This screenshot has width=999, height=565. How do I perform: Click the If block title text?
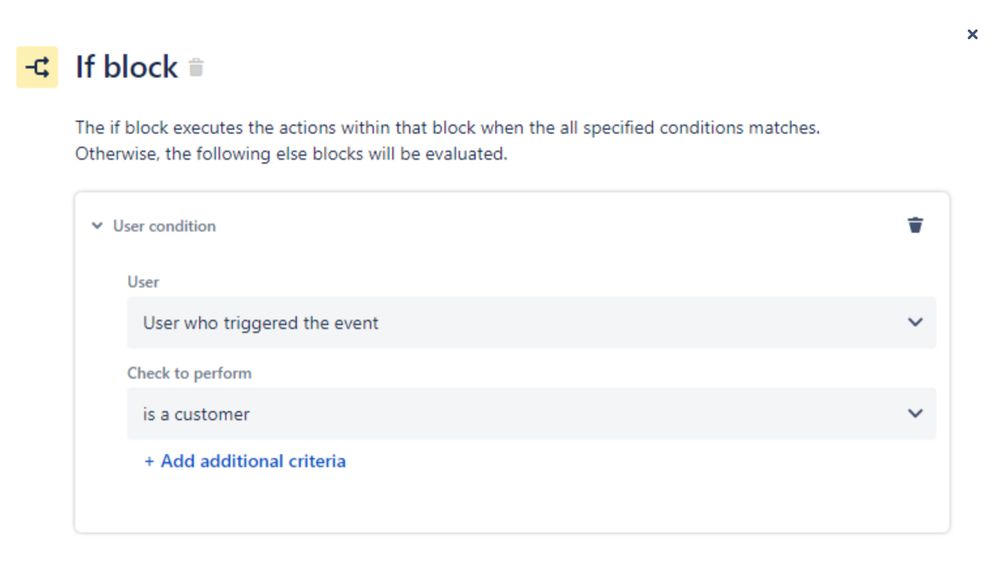pyautogui.click(x=127, y=67)
